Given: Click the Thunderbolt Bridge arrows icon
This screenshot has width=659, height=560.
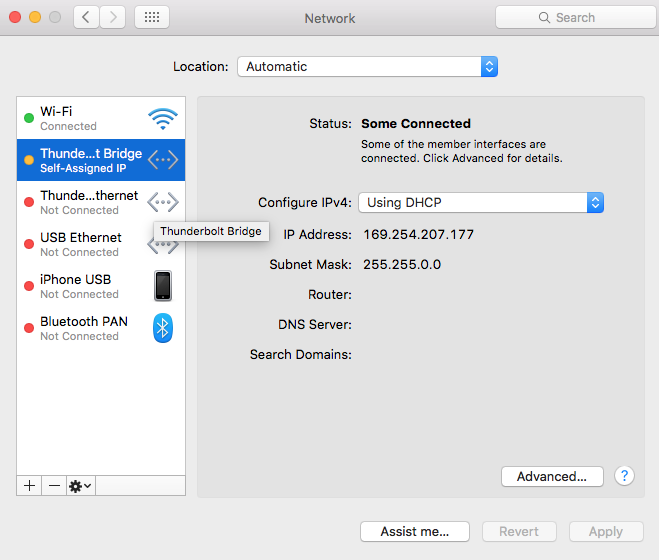Looking at the screenshot, I should pos(162,160).
